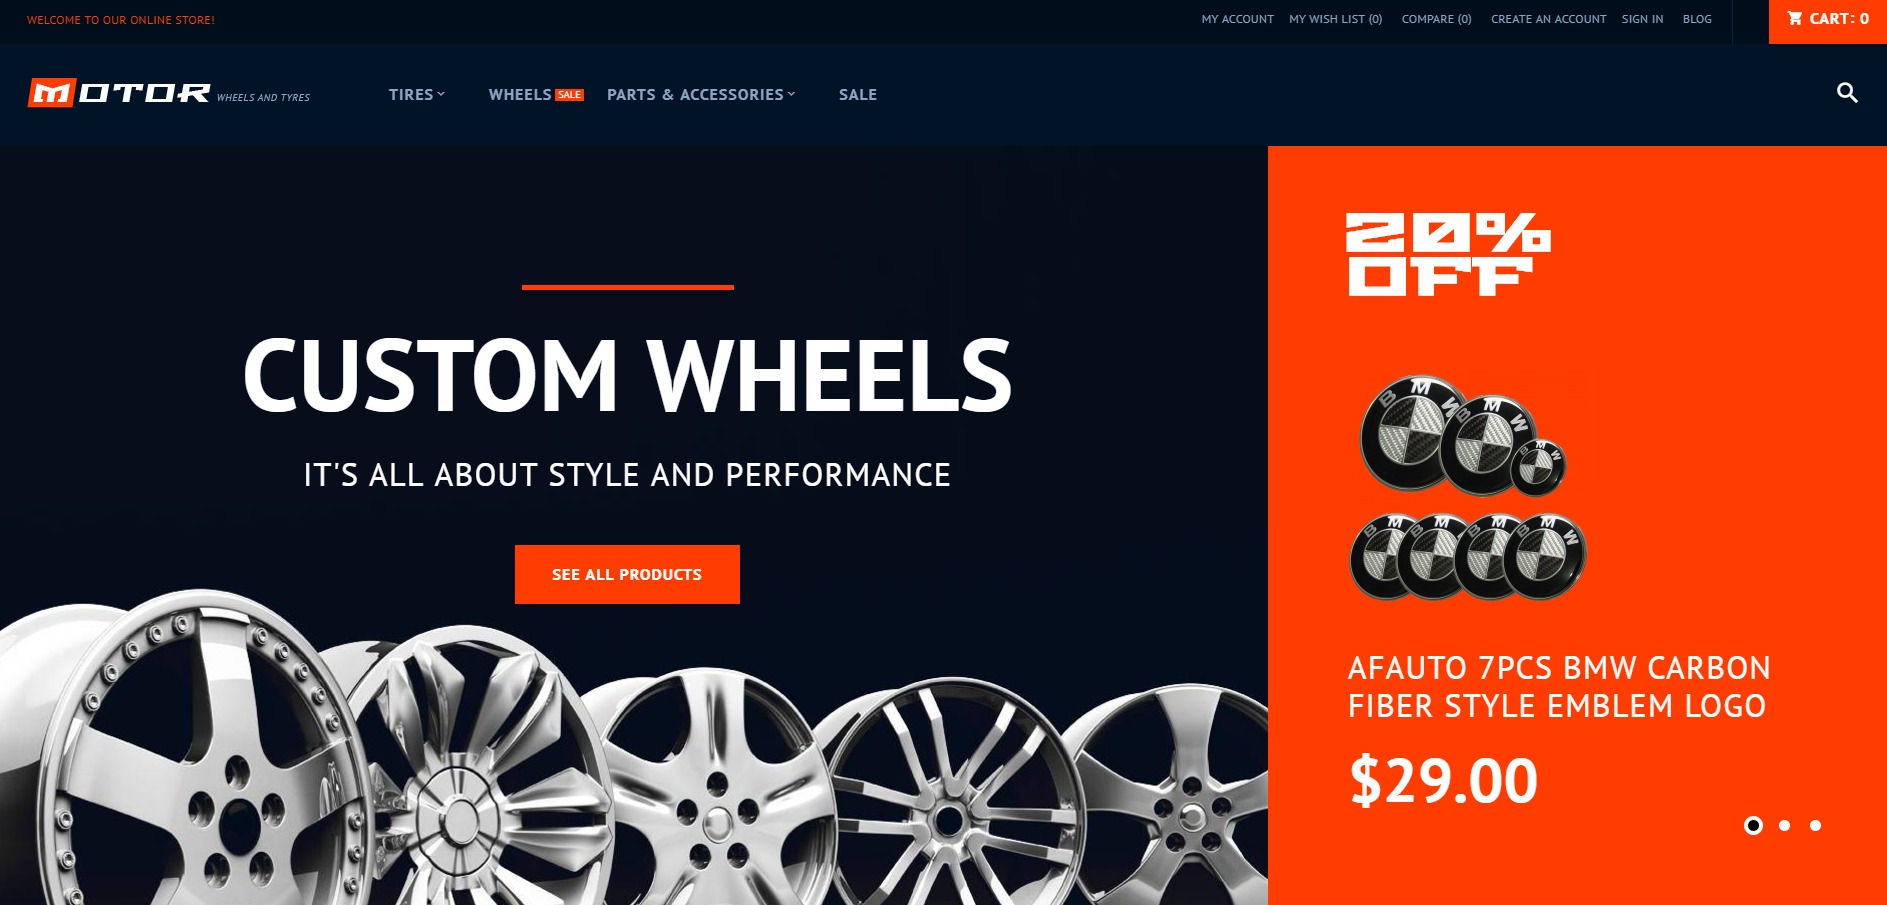The image size is (1887, 905).
Task: Open My Wish List link
Action: tap(1335, 19)
